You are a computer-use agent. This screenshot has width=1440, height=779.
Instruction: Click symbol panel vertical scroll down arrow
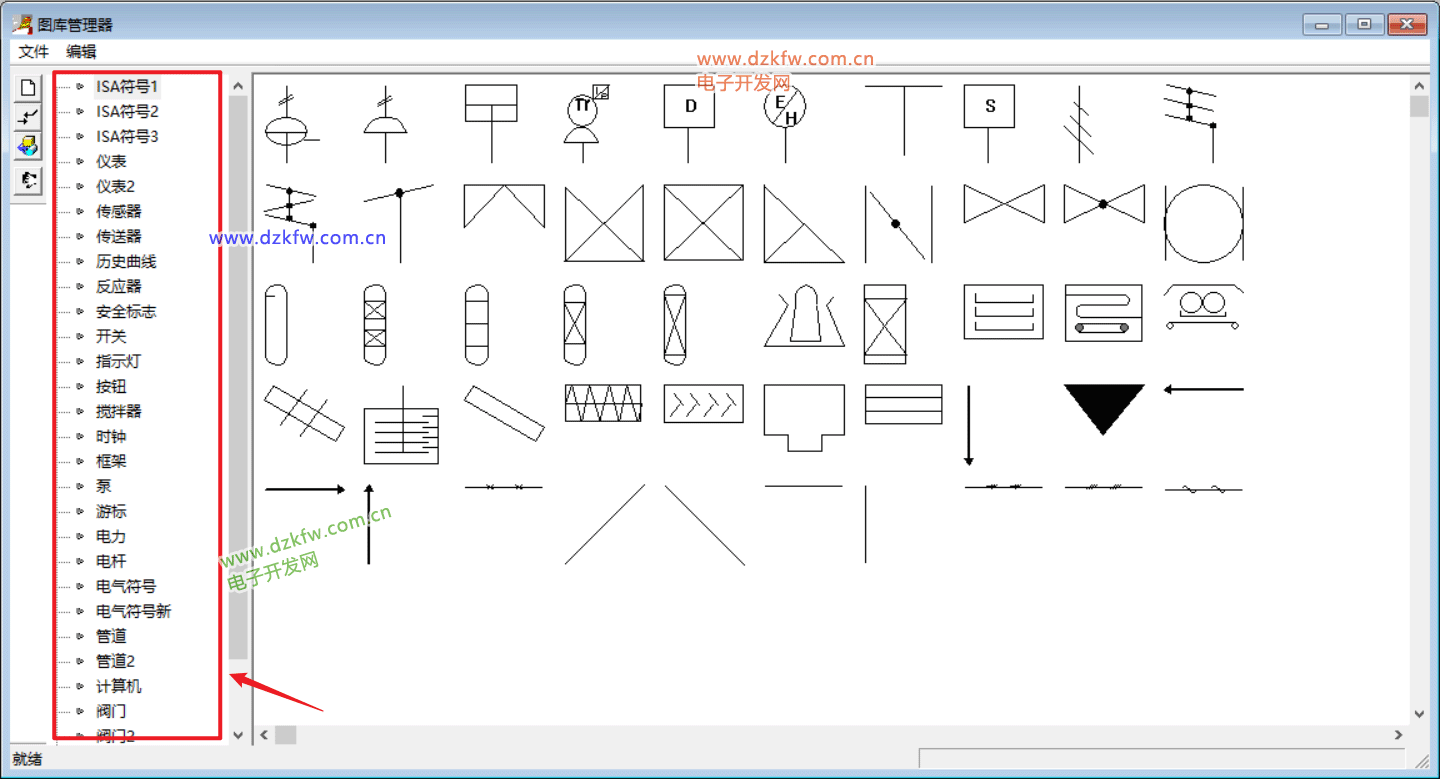[1419, 714]
